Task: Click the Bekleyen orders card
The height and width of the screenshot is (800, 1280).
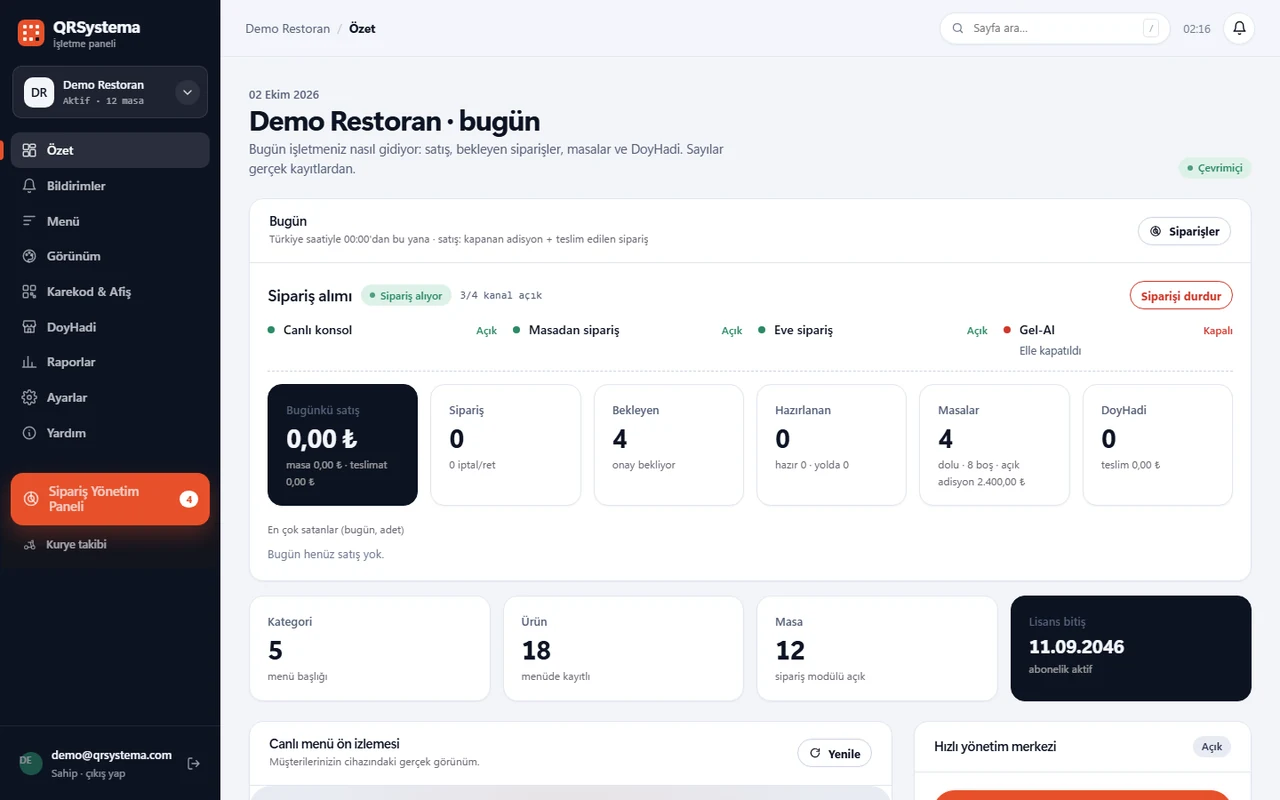Action: coord(669,445)
